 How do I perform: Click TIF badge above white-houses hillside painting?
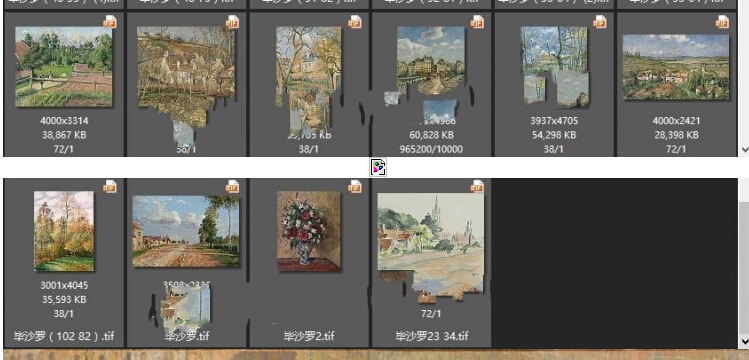(x=232, y=22)
